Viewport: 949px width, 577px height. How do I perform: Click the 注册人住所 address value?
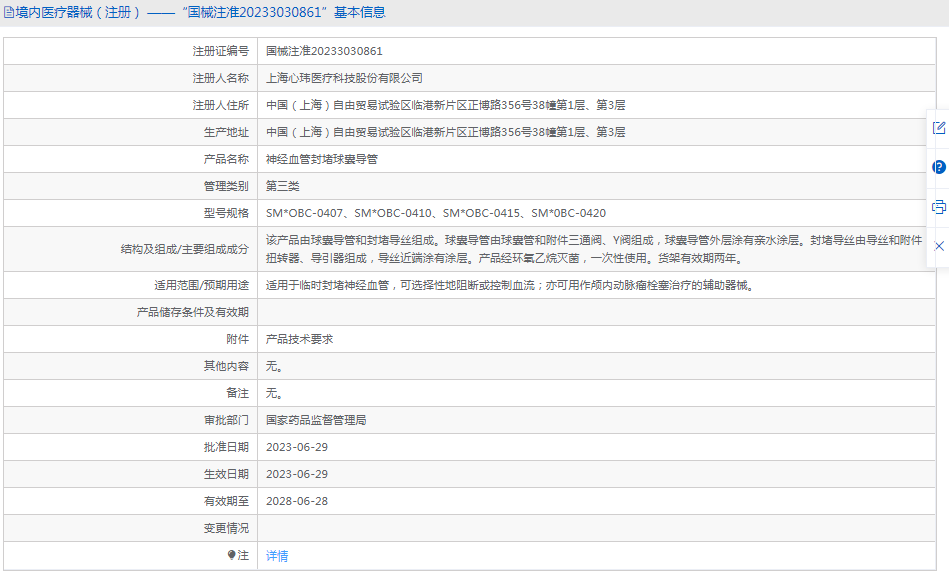click(x=445, y=105)
